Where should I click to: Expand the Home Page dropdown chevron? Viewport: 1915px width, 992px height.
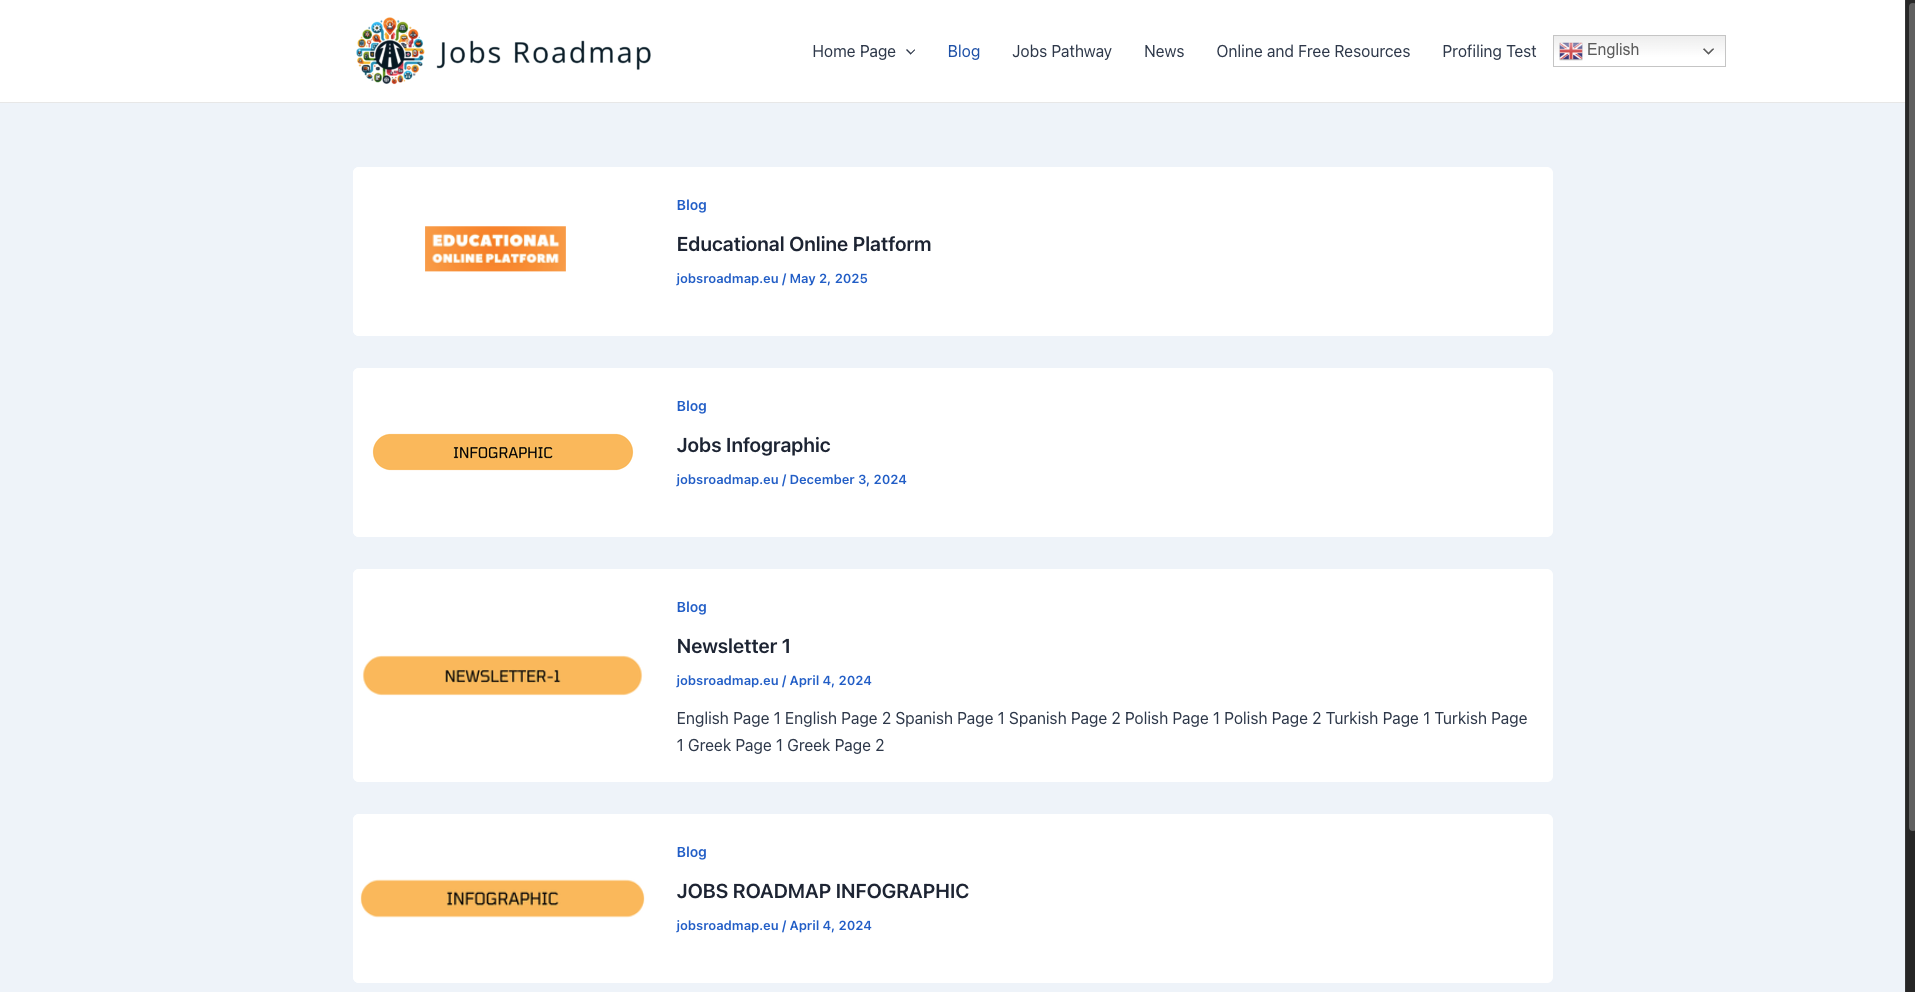[x=910, y=52]
